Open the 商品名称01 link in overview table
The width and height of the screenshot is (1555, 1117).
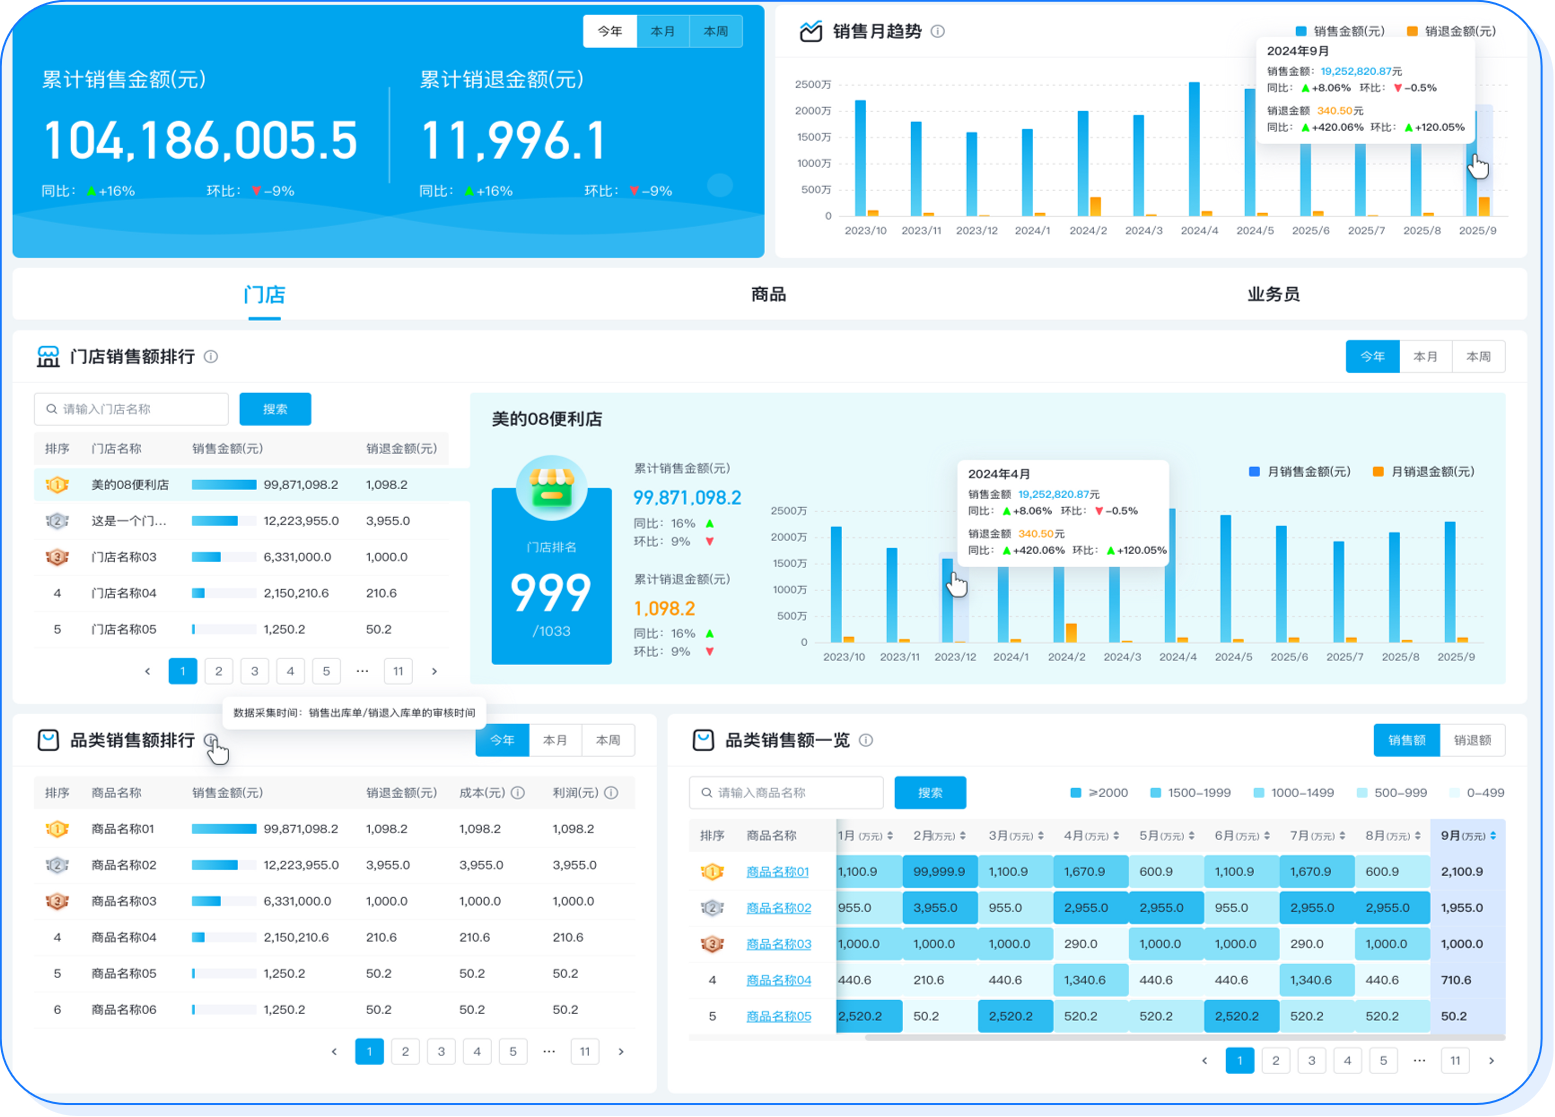point(777,872)
